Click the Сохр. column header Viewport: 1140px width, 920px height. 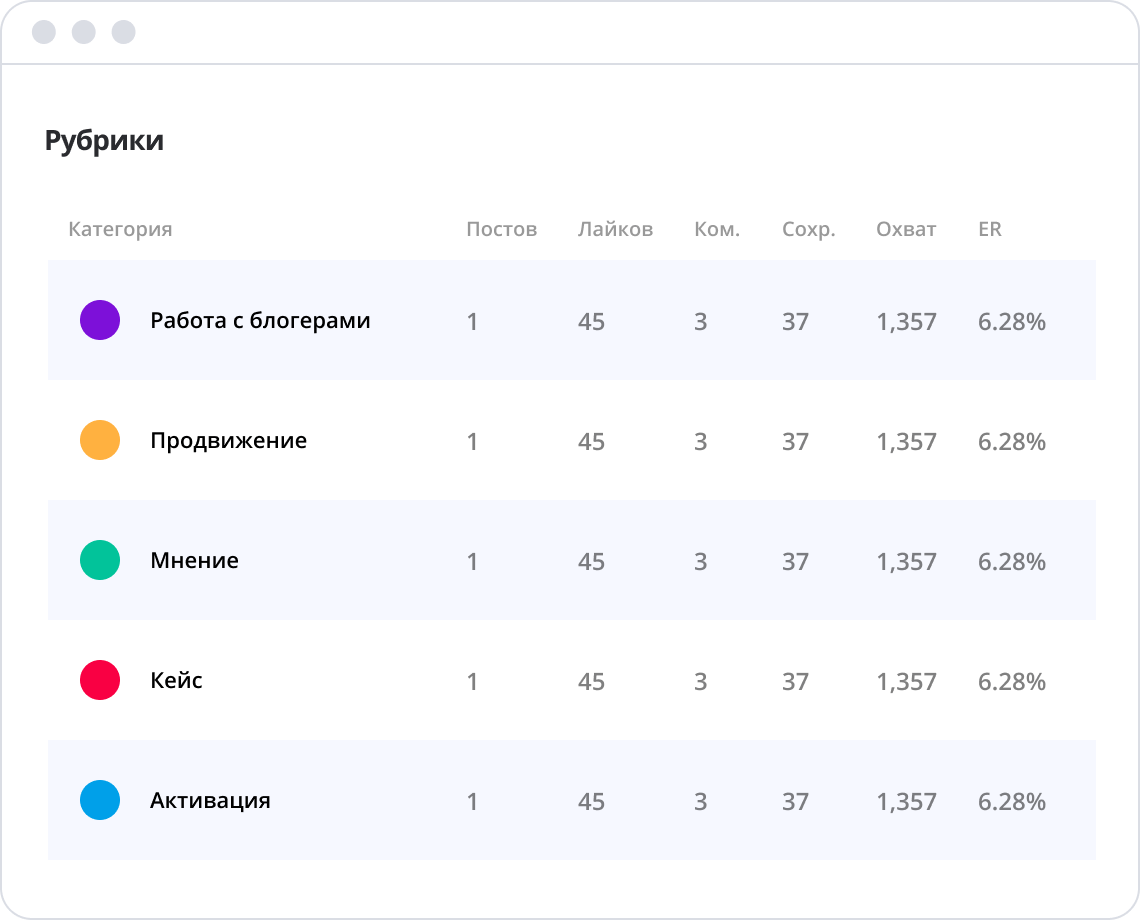pyautogui.click(x=808, y=229)
